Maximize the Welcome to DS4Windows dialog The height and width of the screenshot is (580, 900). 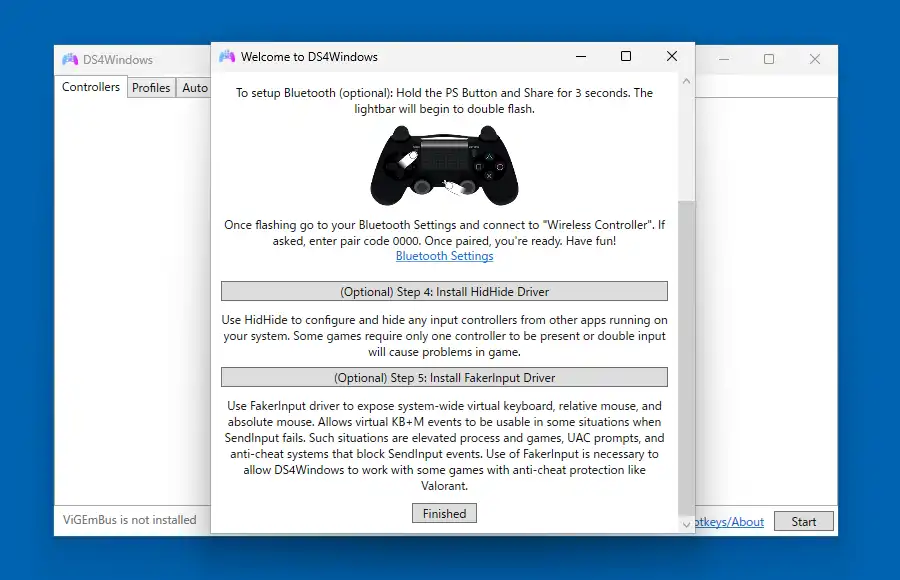pyautogui.click(x=626, y=56)
